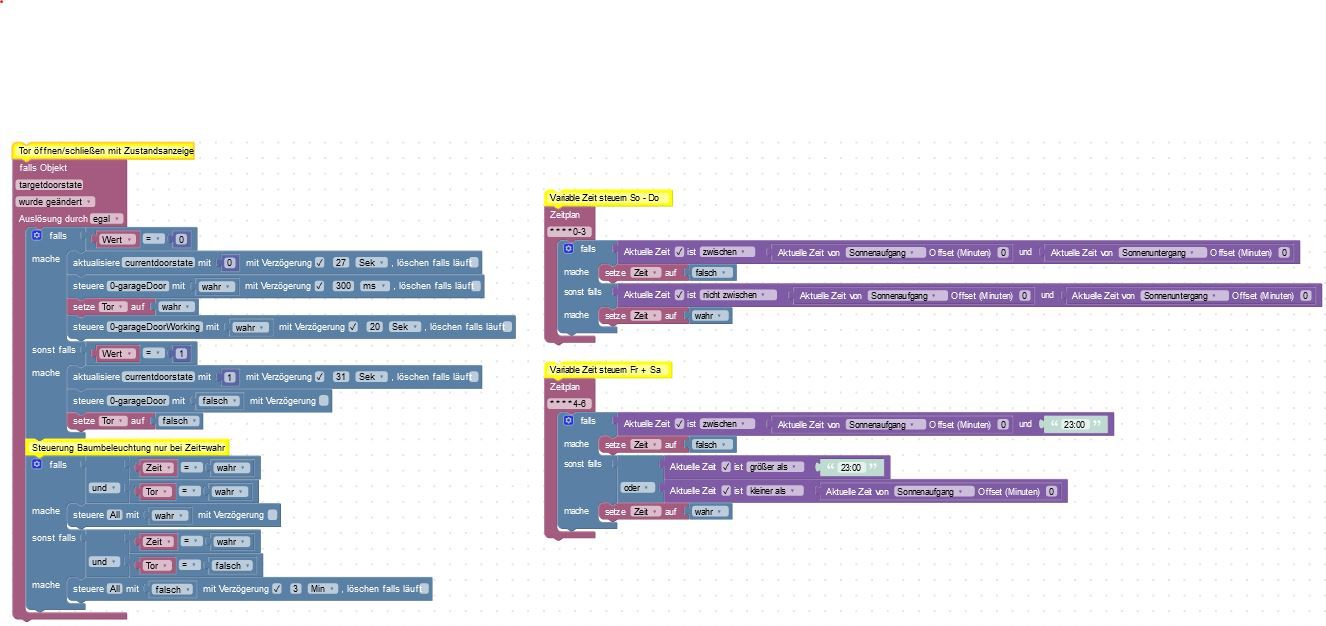The image size is (1326, 626).
Task: Open gear settings on Baumbeleuchtung falls block
Action: pos(37,464)
